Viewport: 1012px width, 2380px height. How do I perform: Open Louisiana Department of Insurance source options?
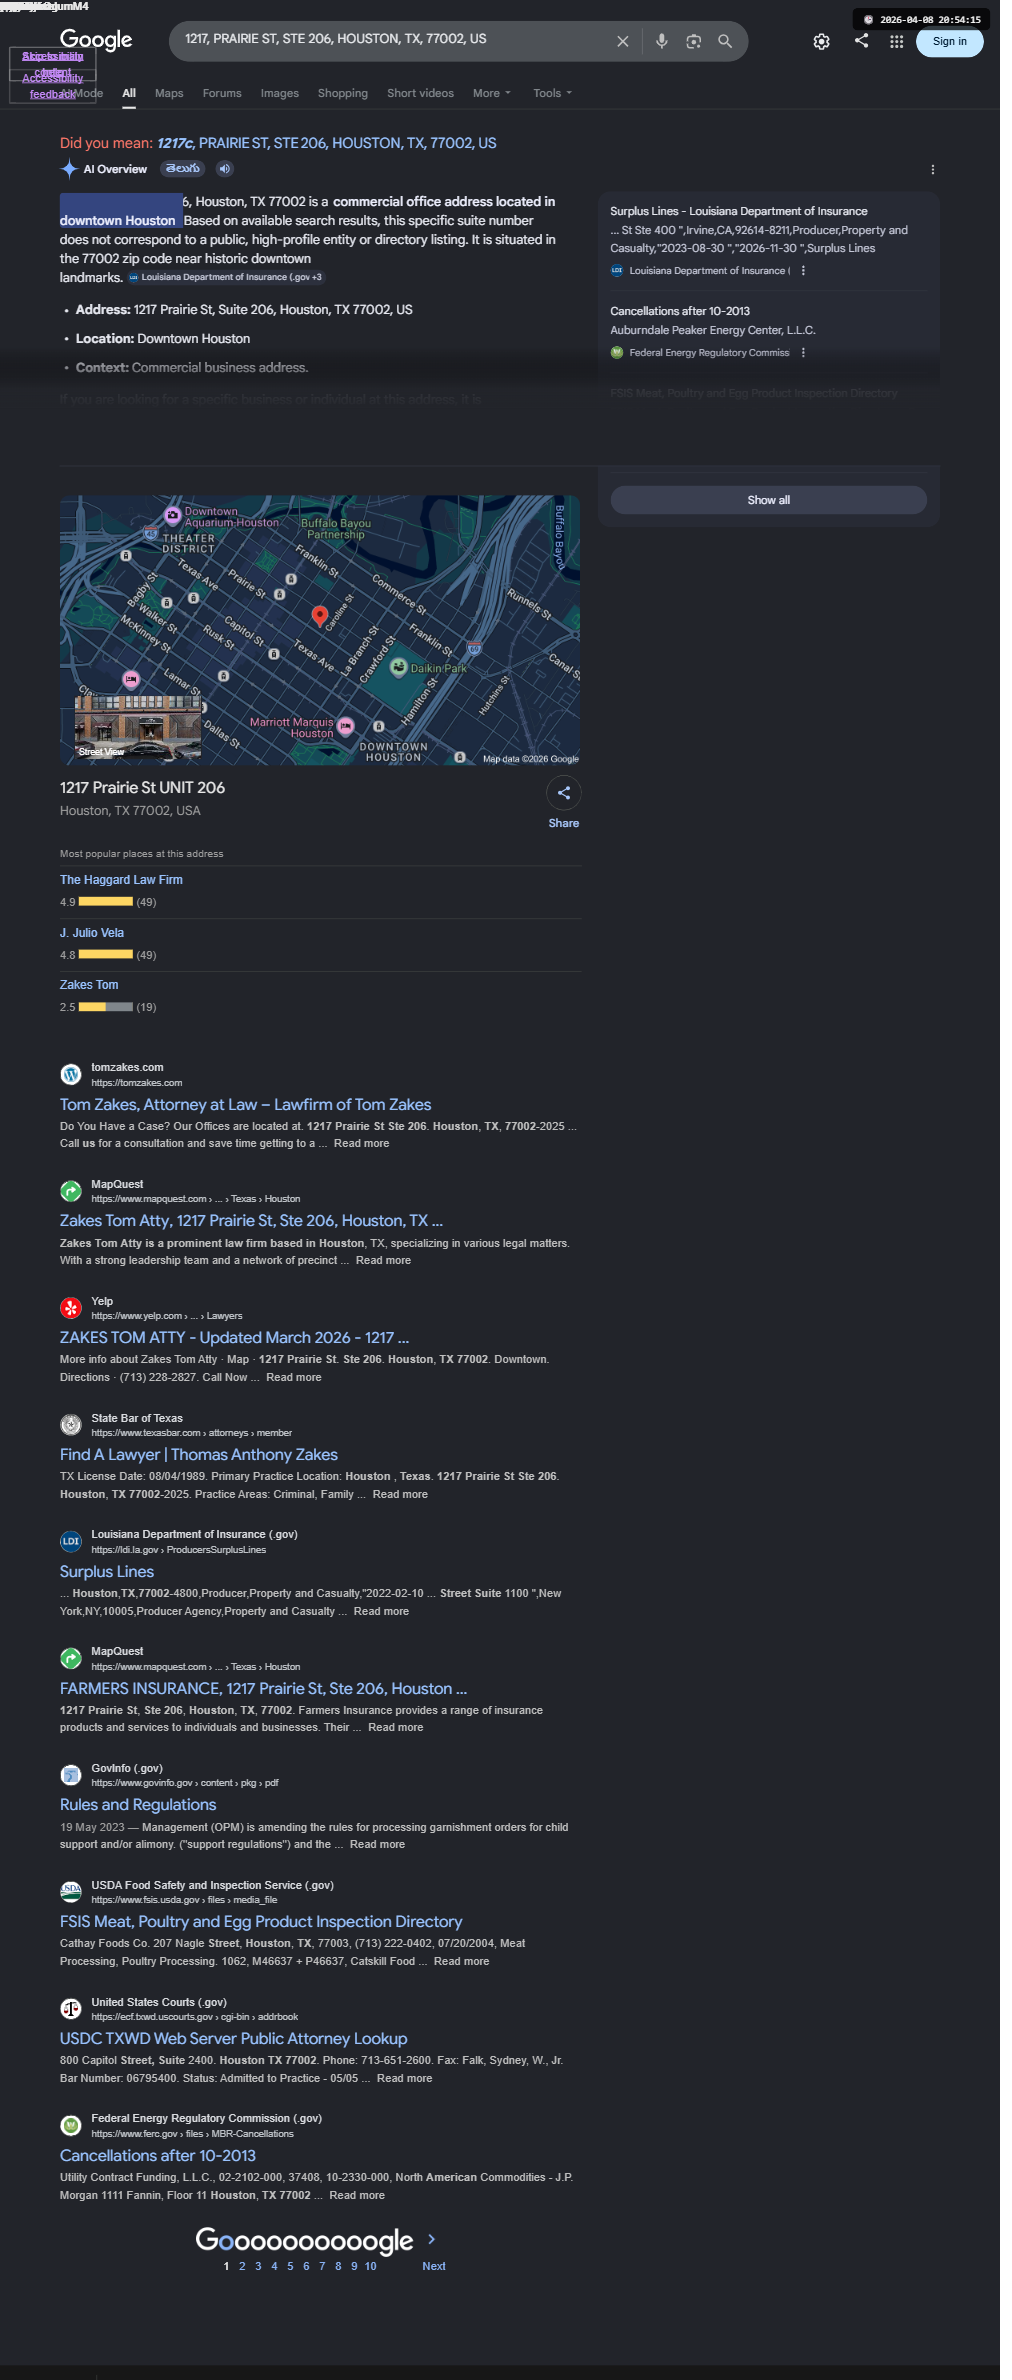coord(803,271)
